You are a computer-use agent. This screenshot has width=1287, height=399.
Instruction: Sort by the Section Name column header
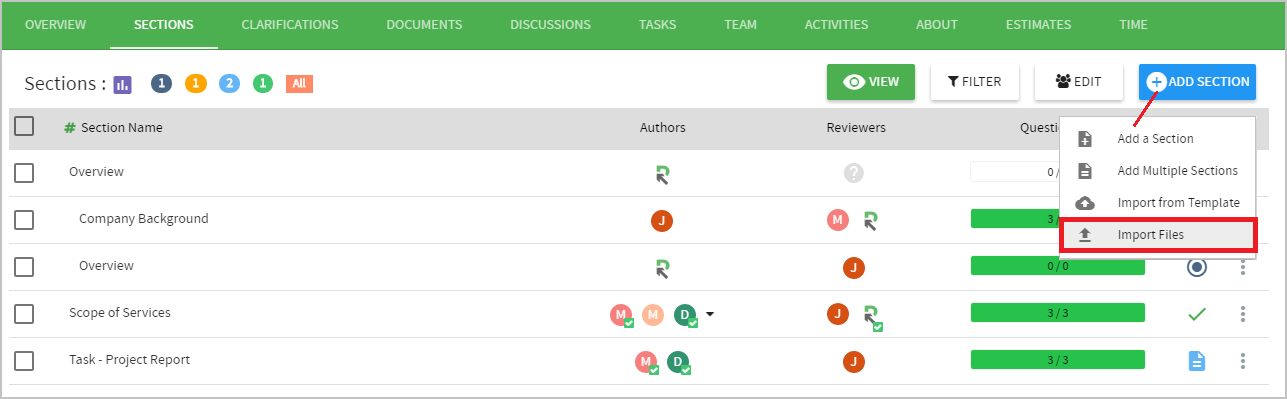[121, 127]
